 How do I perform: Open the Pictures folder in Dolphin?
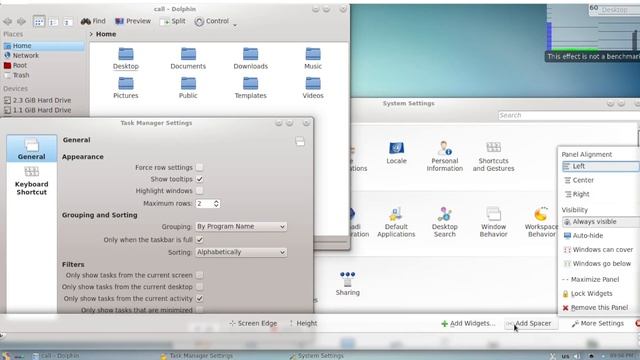click(126, 88)
